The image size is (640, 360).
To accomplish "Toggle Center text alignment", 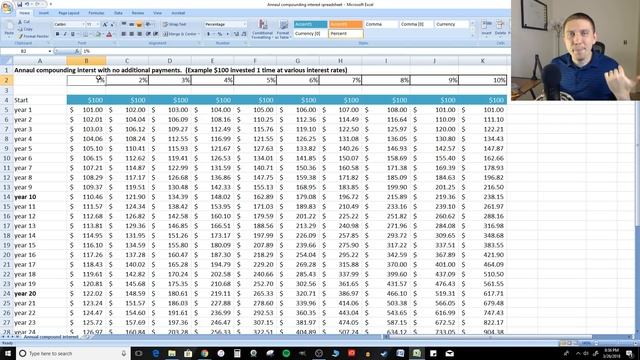I will 131,34.
